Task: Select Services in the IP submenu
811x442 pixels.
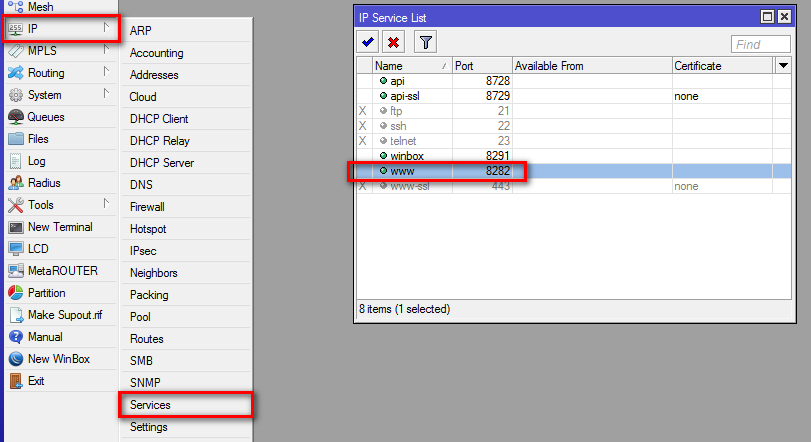Action: (150, 405)
